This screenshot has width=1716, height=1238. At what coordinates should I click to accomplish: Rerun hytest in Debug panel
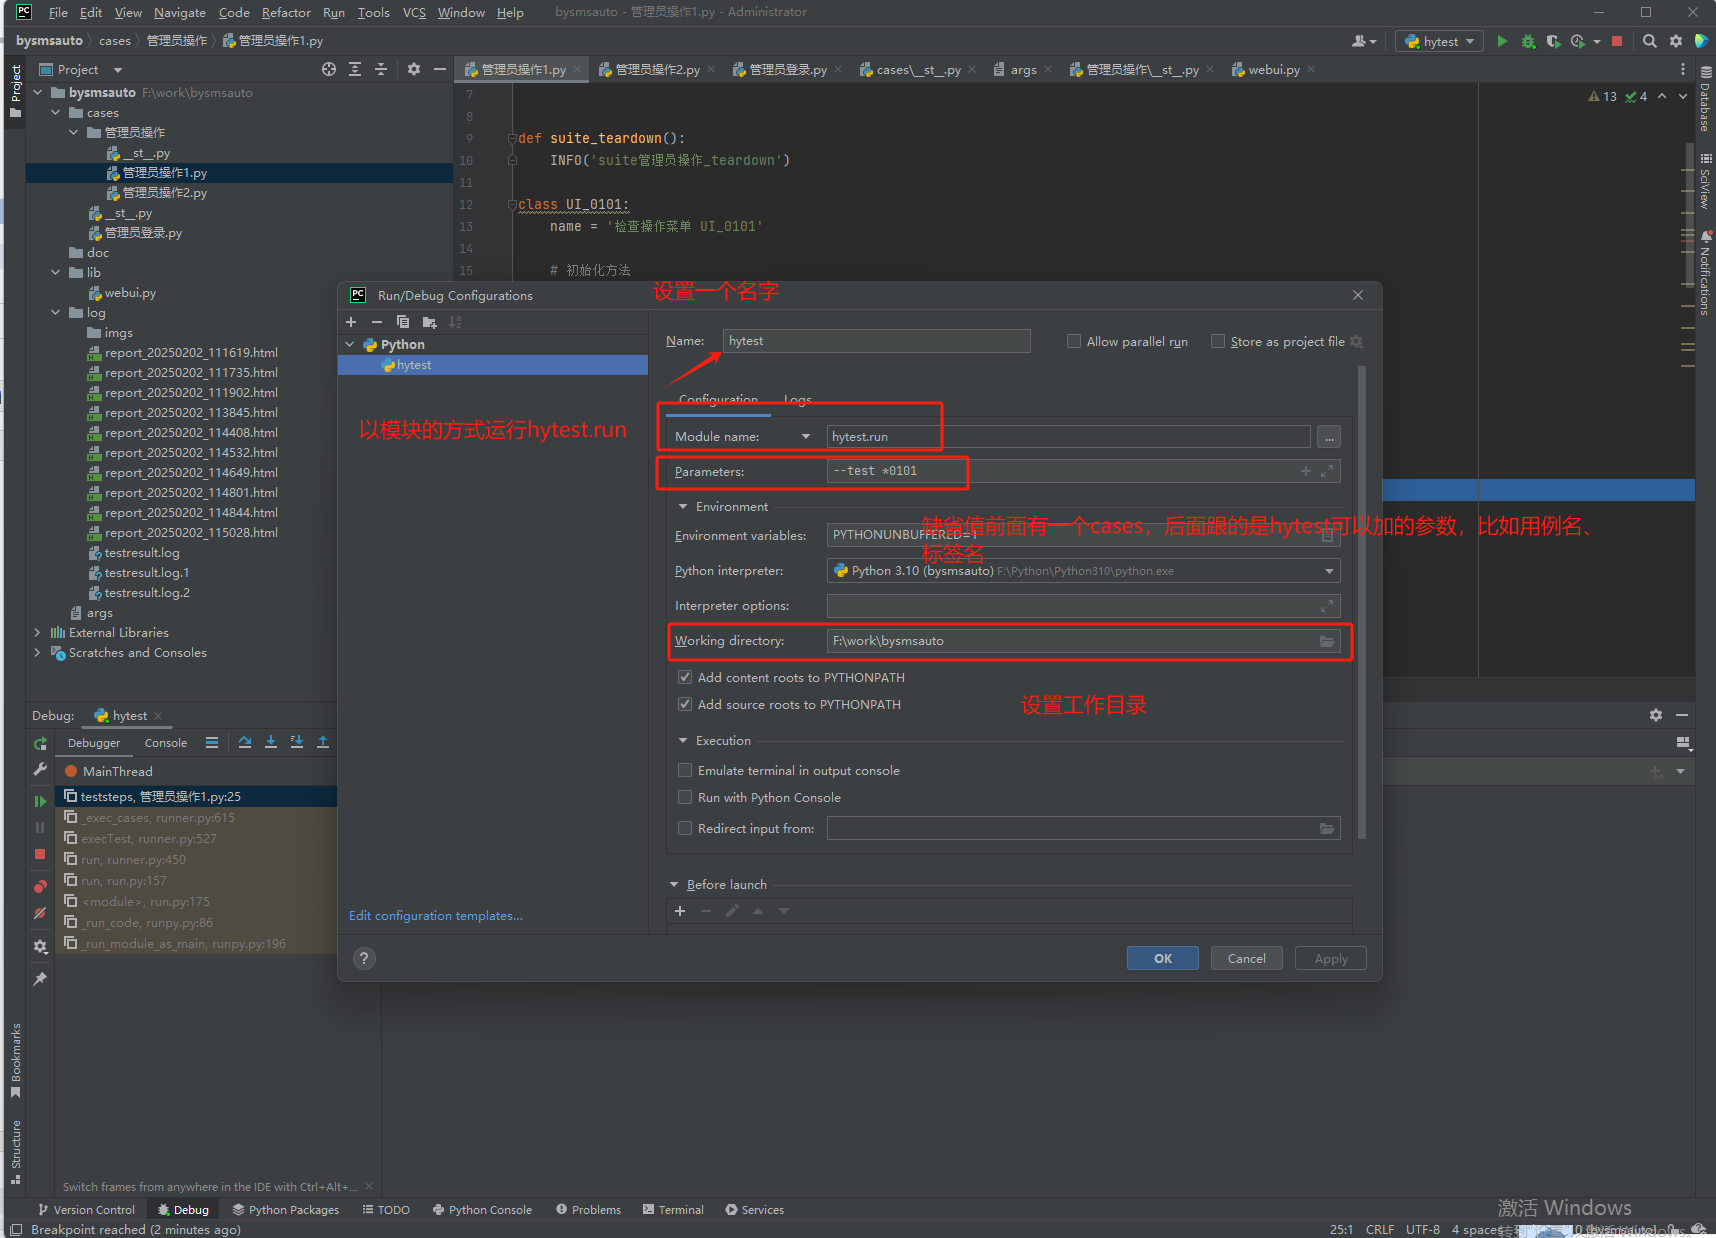40,743
